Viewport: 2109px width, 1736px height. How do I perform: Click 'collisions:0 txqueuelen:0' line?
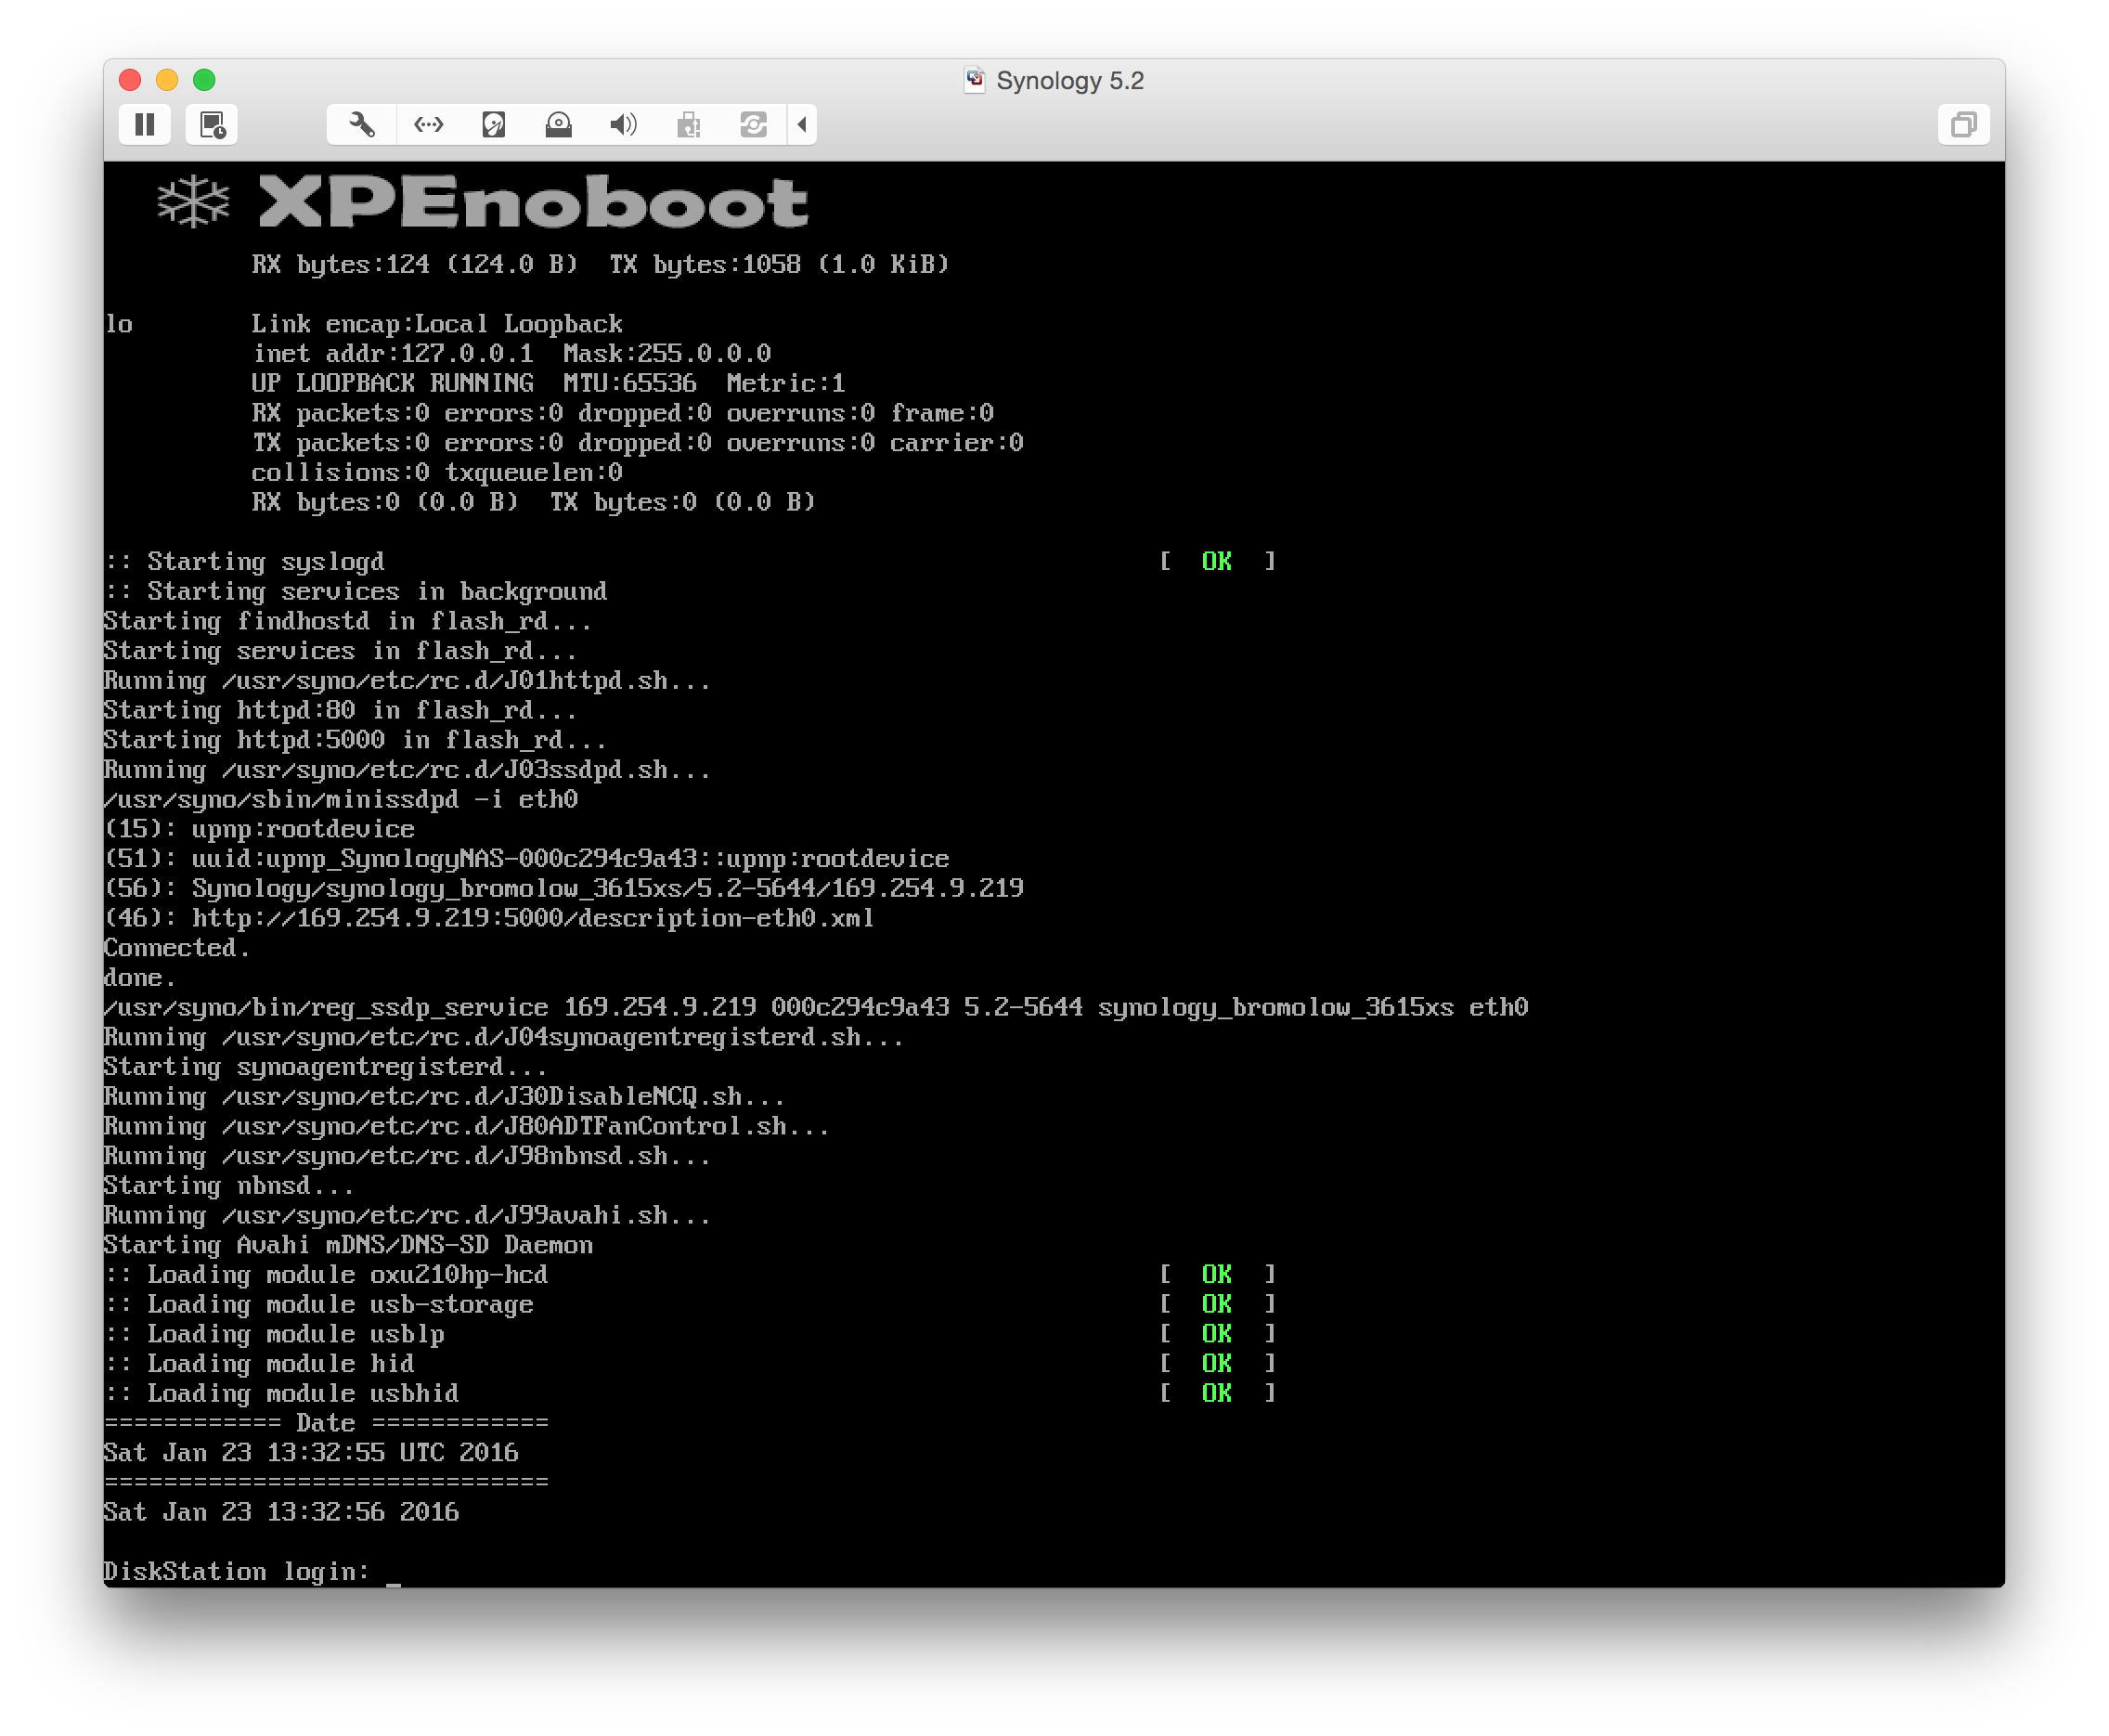437,473
